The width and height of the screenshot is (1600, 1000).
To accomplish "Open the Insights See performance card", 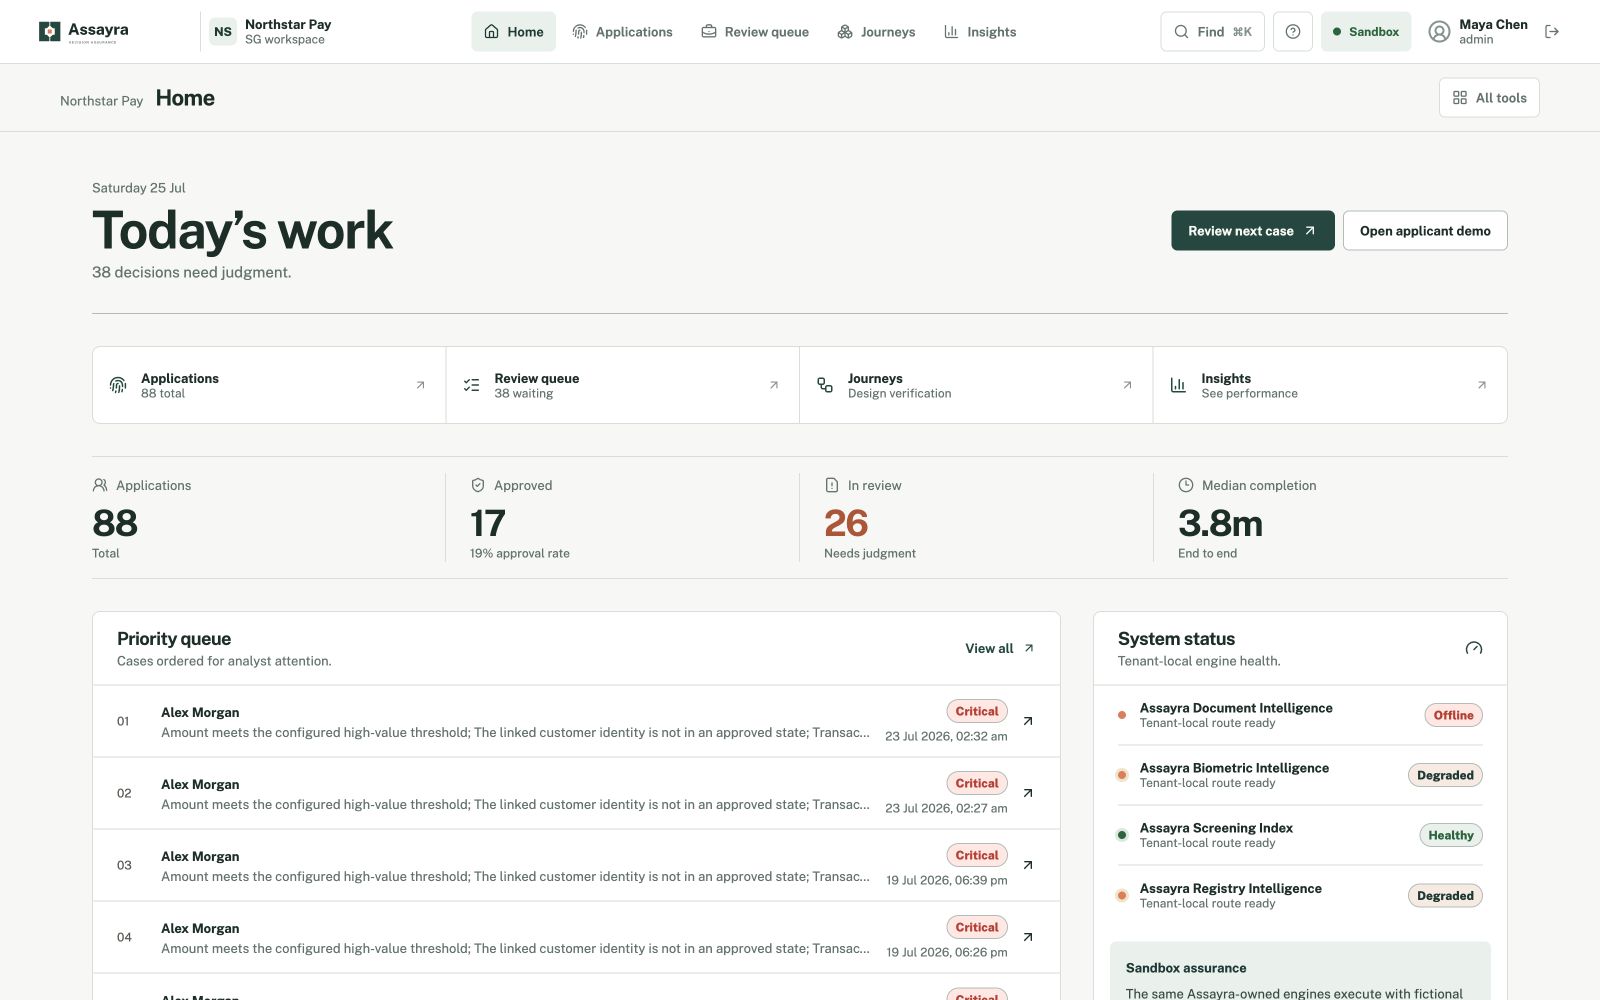I will click(x=1330, y=385).
